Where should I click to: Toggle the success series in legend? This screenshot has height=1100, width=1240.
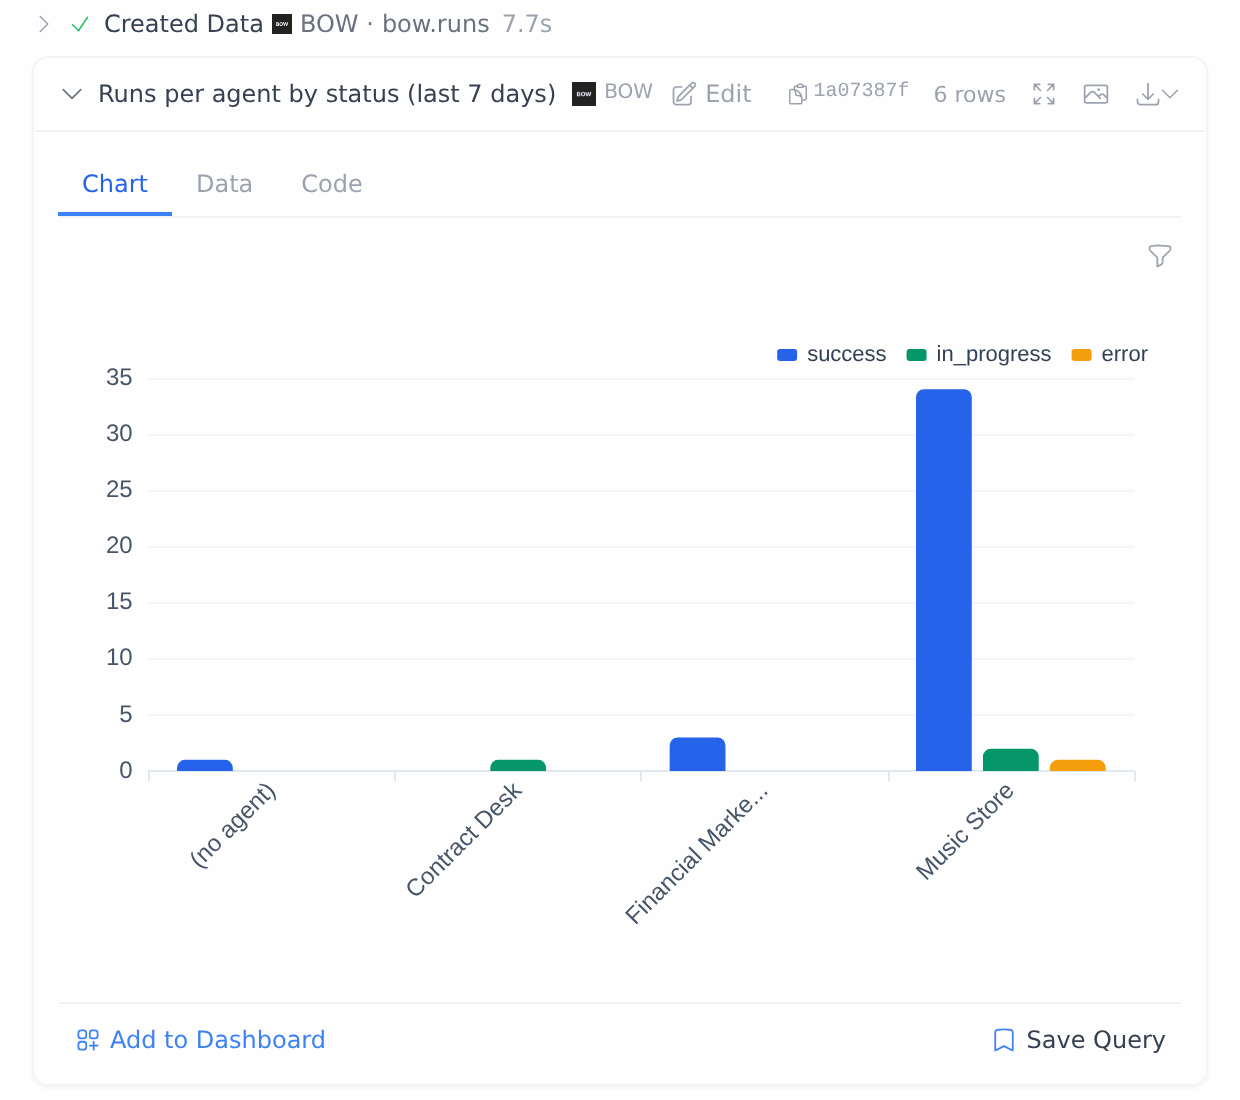tap(832, 354)
